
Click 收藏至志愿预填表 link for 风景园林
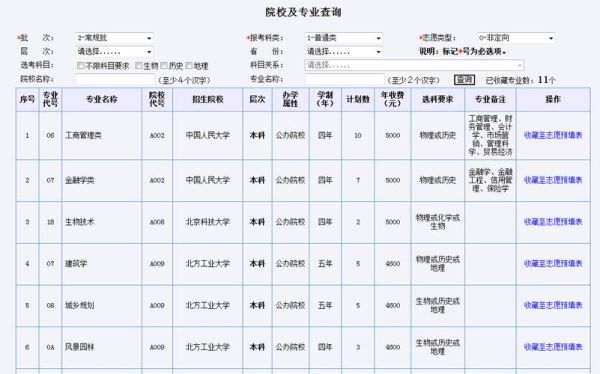tap(553, 347)
